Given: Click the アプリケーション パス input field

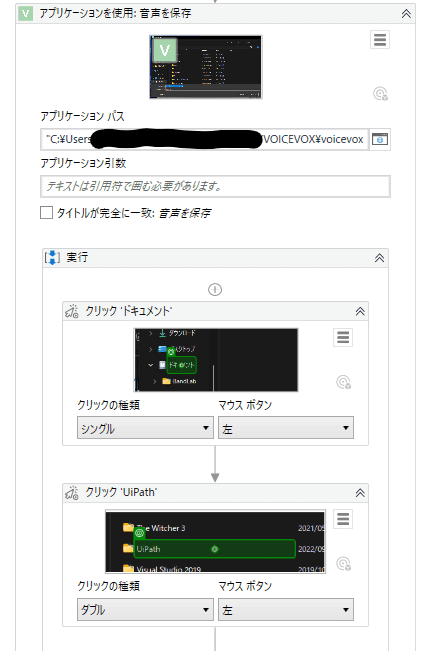Looking at the screenshot, I should point(205,140).
